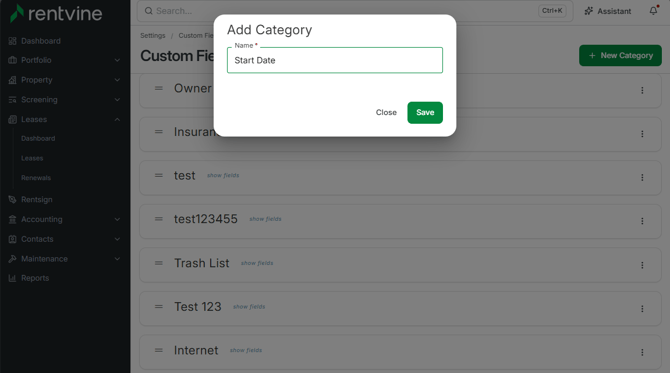Open the Internet row three-dot menu
Screen dimensions: 670x373
(x=642, y=352)
